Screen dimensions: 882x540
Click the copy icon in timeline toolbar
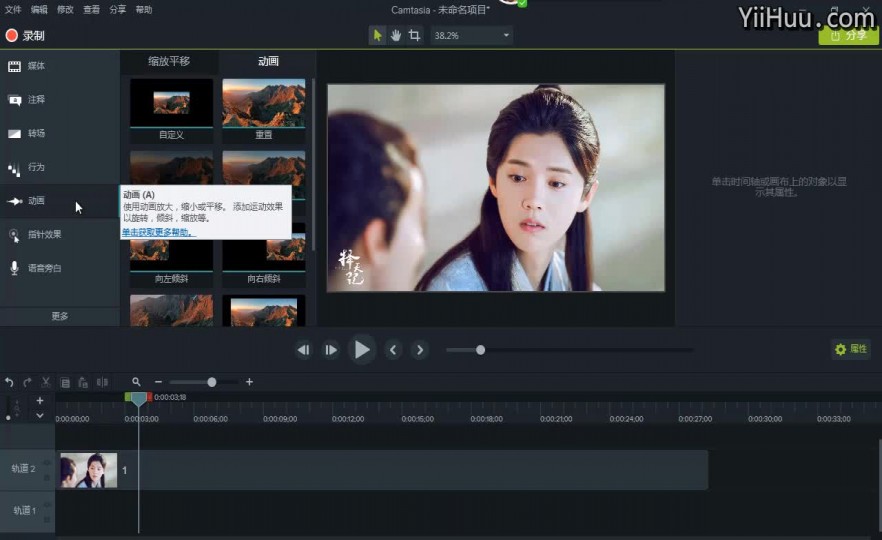[x=65, y=382]
